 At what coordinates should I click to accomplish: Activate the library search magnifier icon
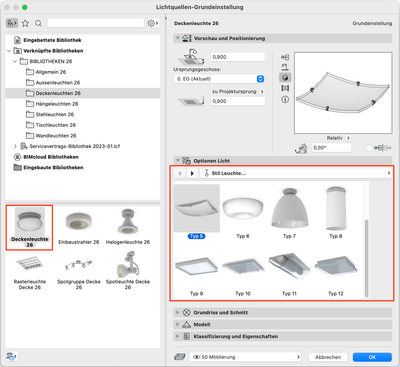[38, 23]
